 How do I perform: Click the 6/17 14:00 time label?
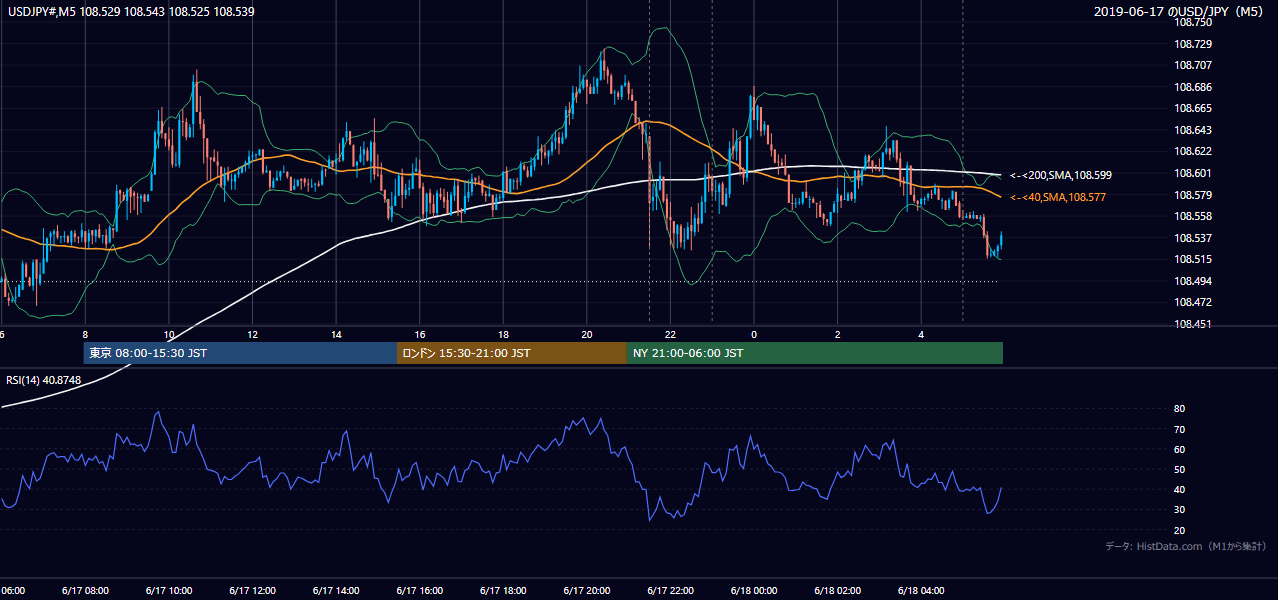pyautogui.click(x=335, y=591)
